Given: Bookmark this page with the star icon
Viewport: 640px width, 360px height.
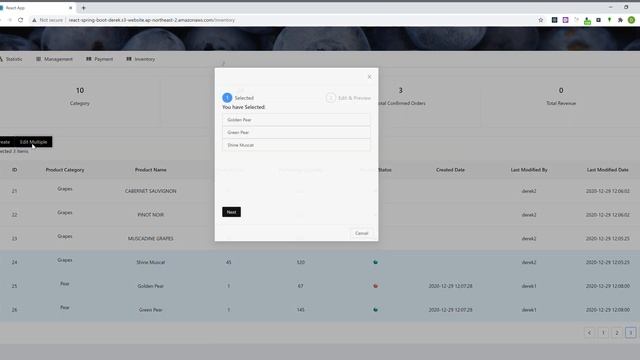Looking at the screenshot, I should coord(541,20).
